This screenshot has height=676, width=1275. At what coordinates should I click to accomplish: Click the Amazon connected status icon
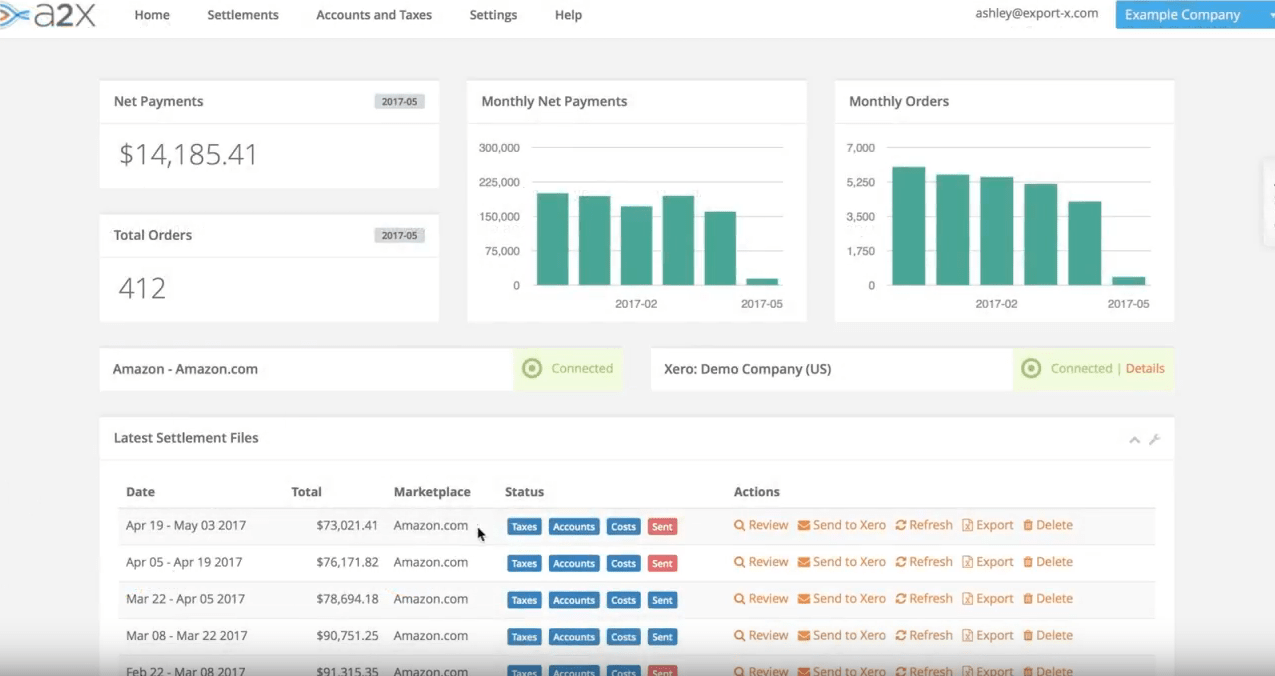(x=533, y=369)
